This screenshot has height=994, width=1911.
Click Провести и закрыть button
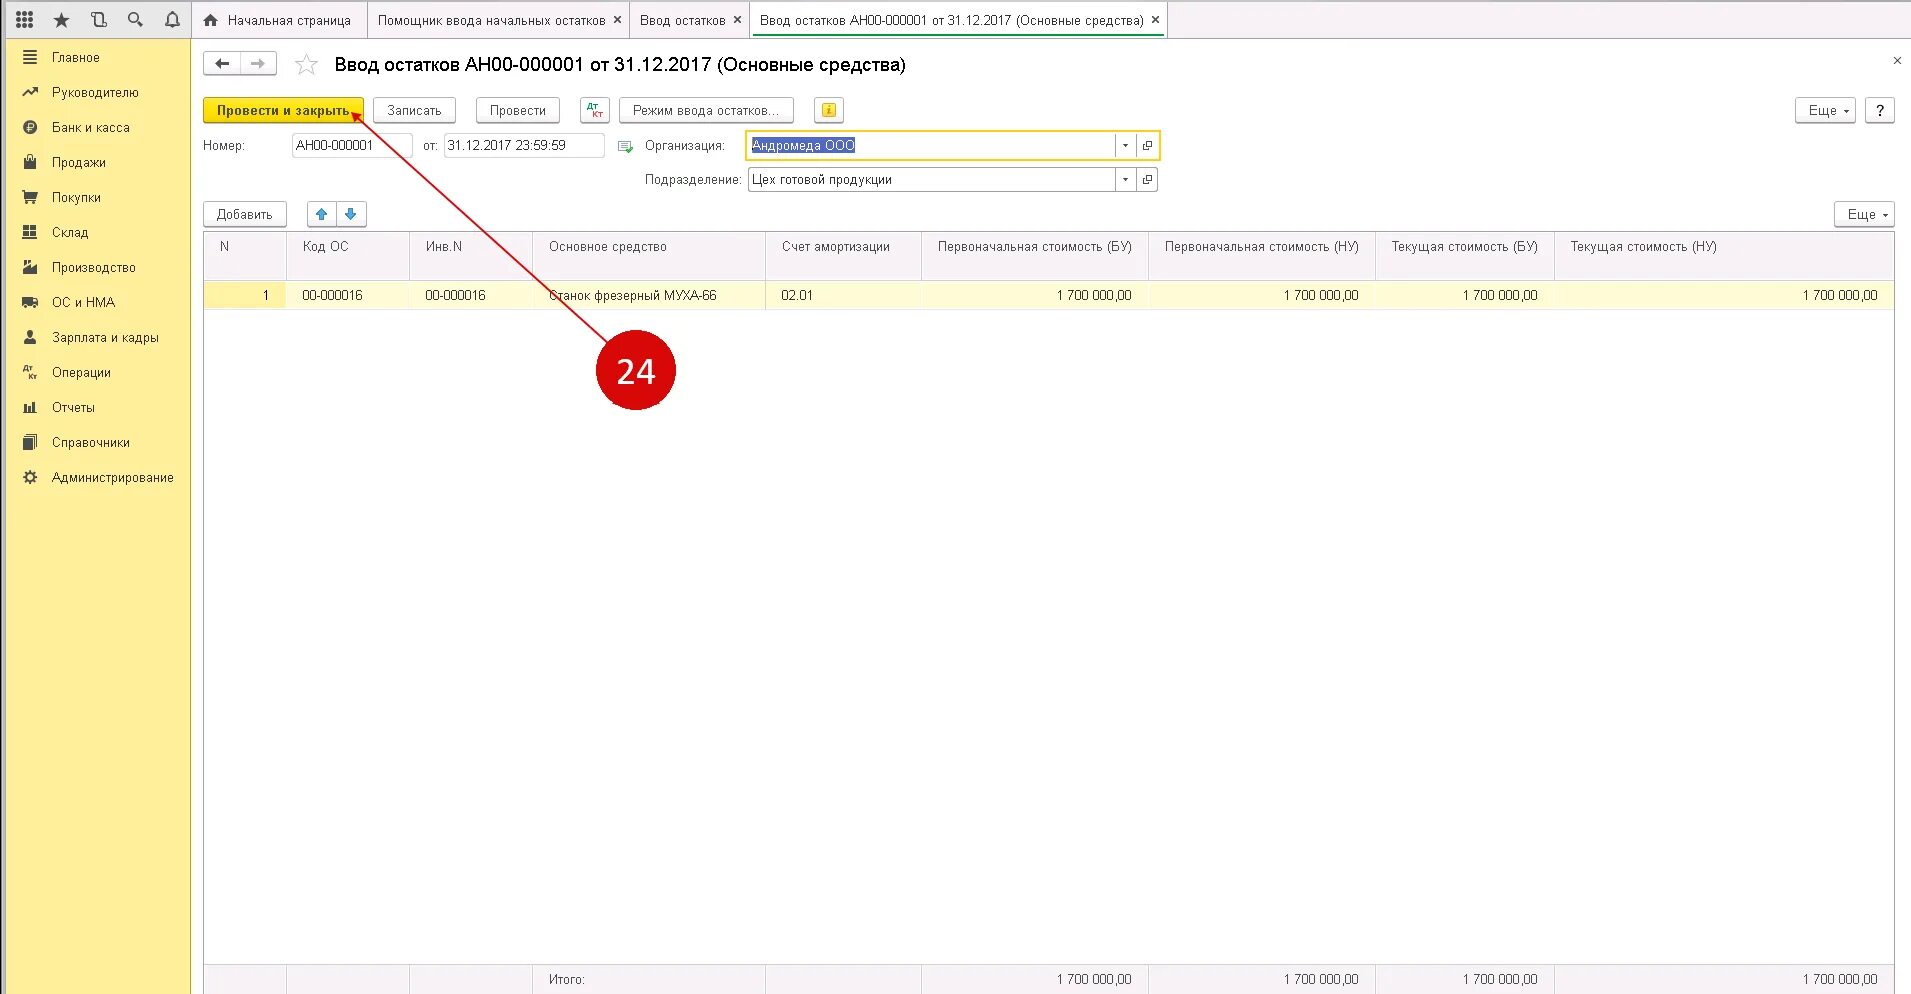pos(283,110)
